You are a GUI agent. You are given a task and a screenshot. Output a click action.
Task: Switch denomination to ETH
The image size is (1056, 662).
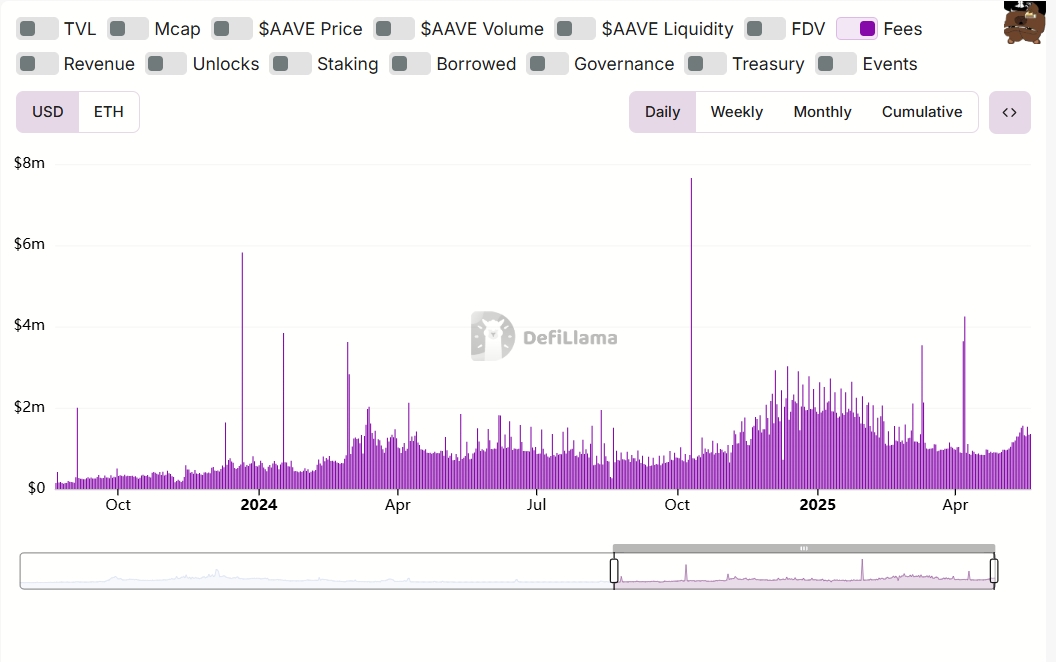click(108, 112)
